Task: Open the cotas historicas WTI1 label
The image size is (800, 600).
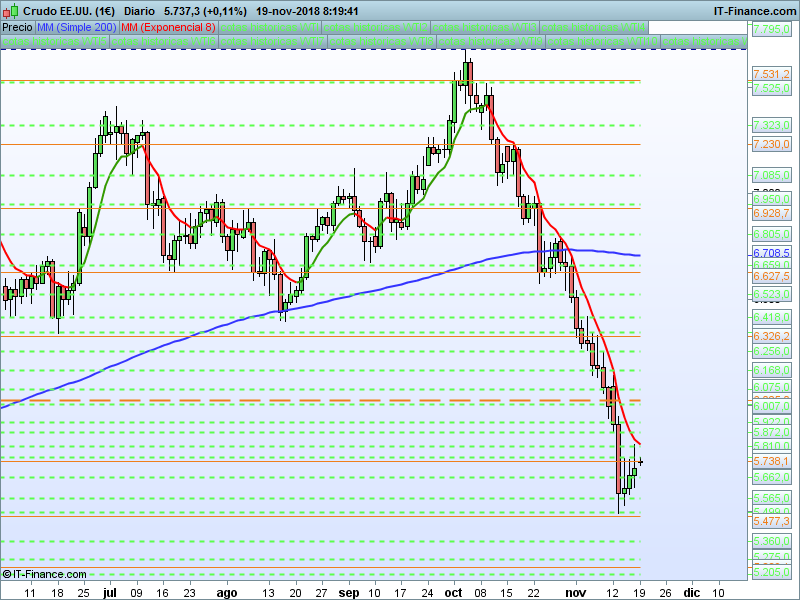Action: click(x=269, y=28)
